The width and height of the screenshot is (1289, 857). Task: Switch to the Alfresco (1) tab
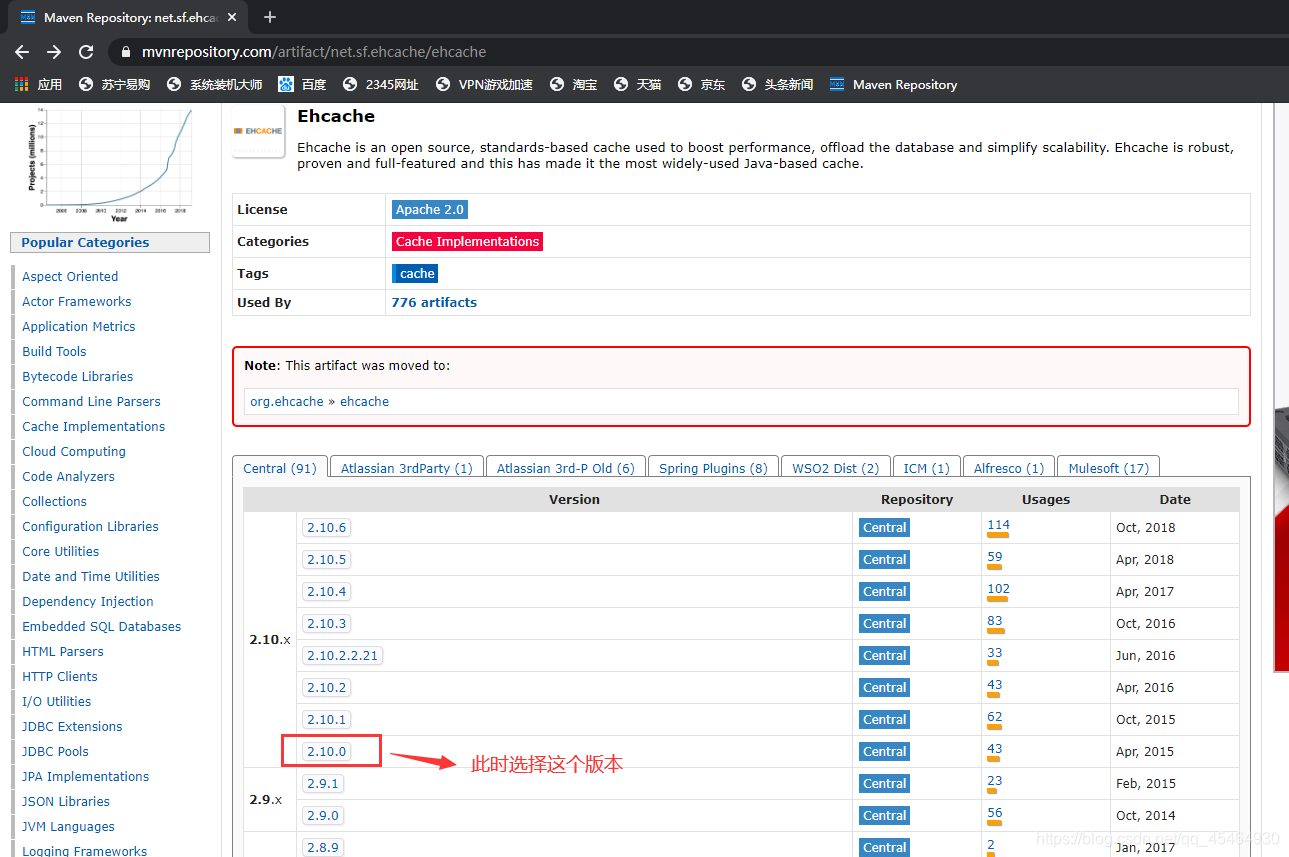coord(1008,468)
